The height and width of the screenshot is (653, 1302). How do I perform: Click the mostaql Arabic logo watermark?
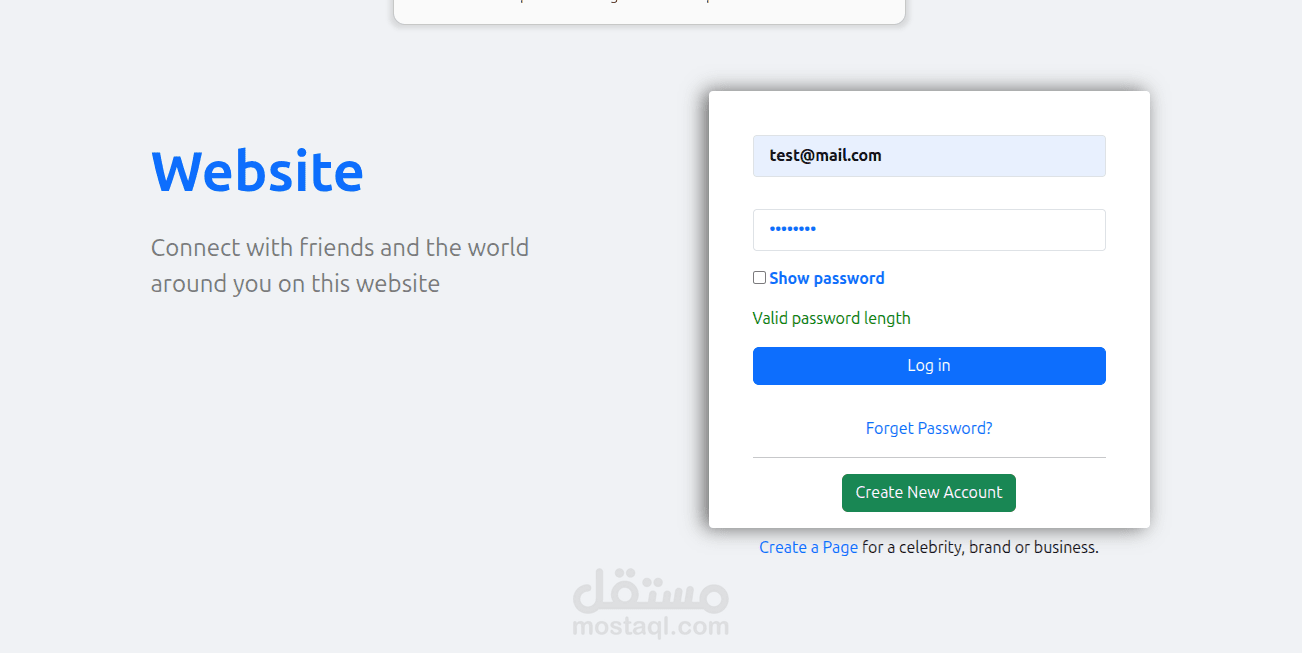[x=651, y=590]
